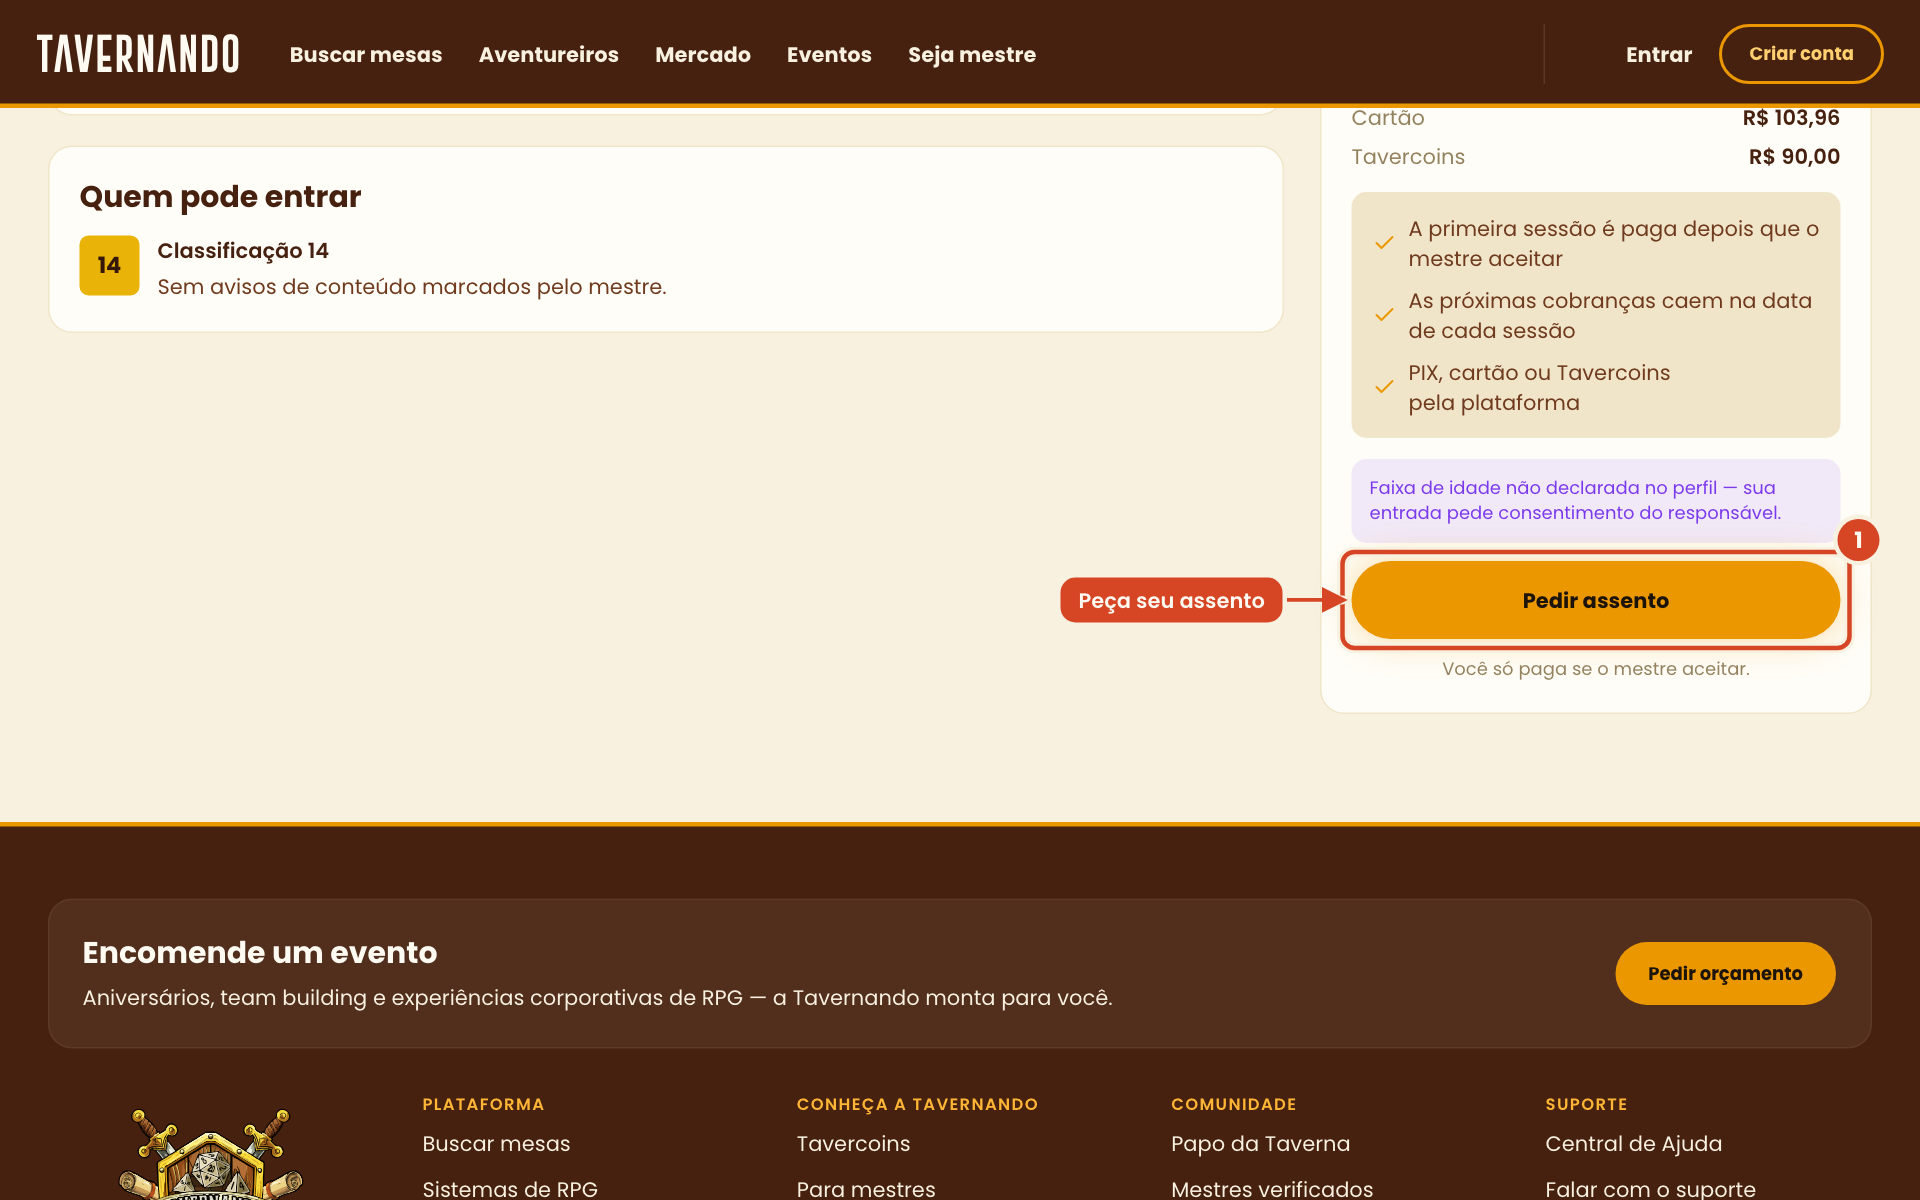The height and width of the screenshot is (1200, 1920).
Task: Open the Sistemas de RPG footer link
Action: [510, 1188]
